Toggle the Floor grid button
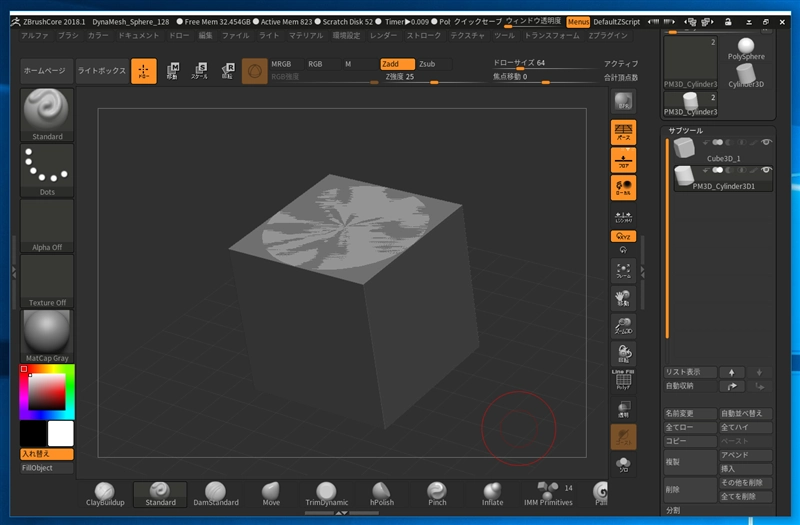 623,160
